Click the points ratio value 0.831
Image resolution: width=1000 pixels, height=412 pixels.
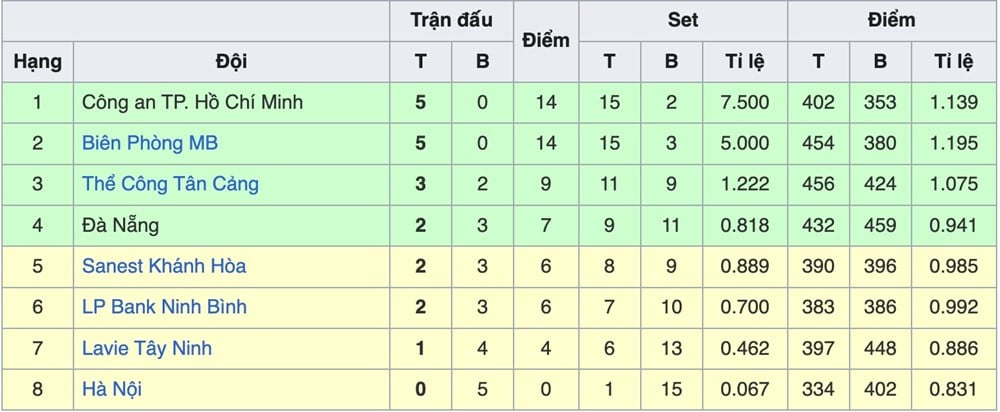click(954, 389)
